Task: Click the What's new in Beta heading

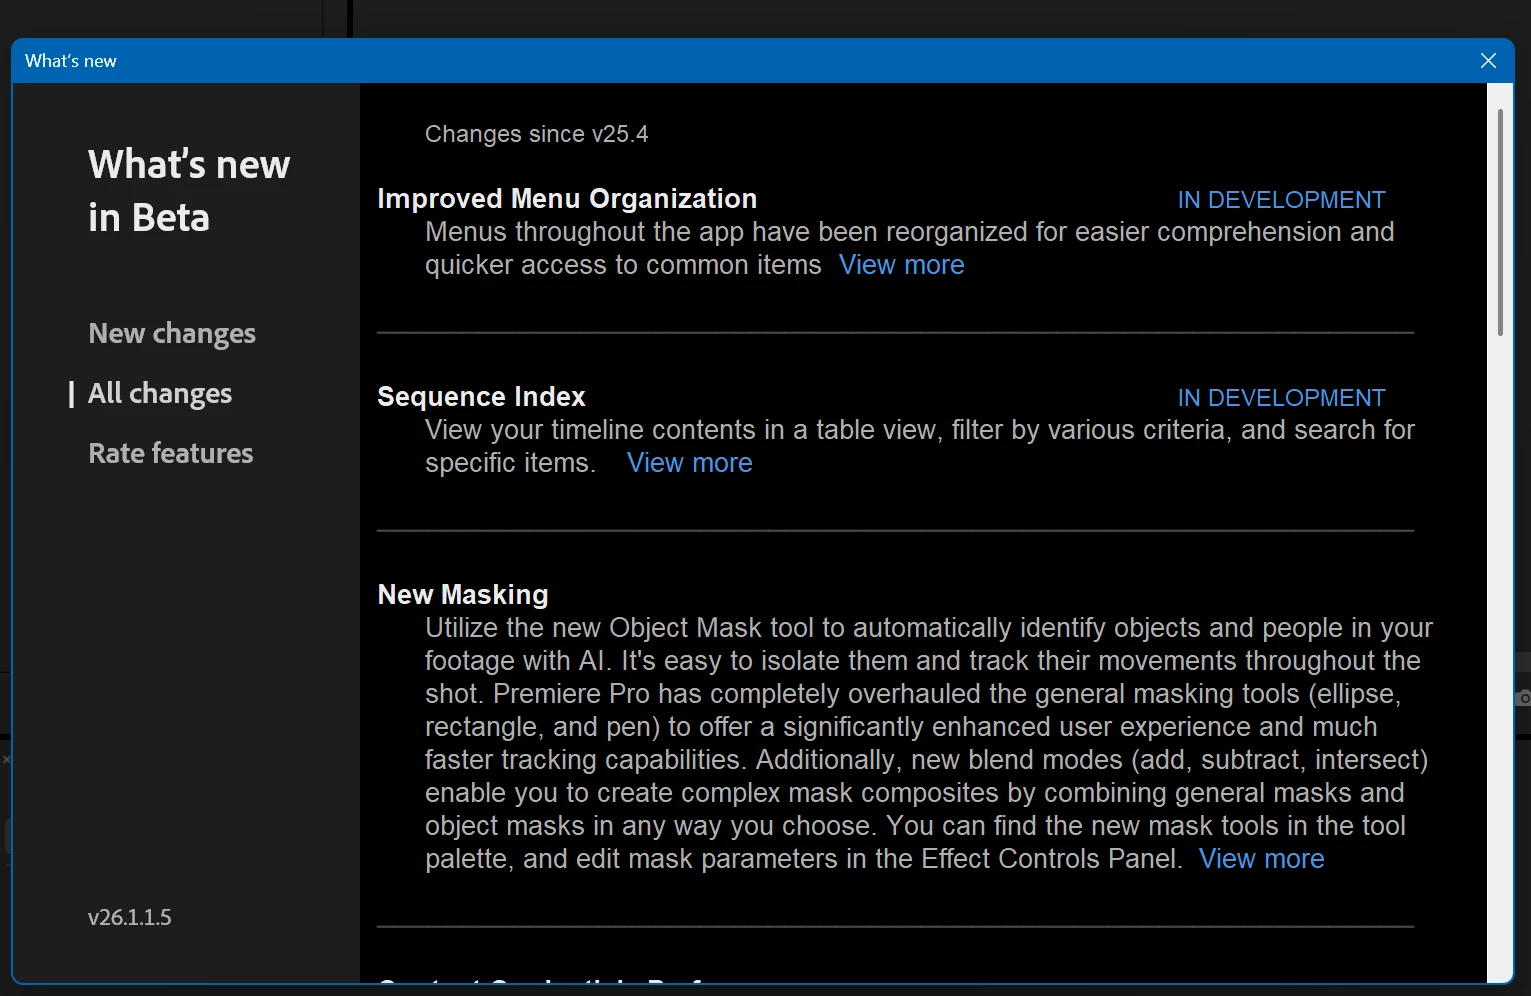Action: pos(189,191)
